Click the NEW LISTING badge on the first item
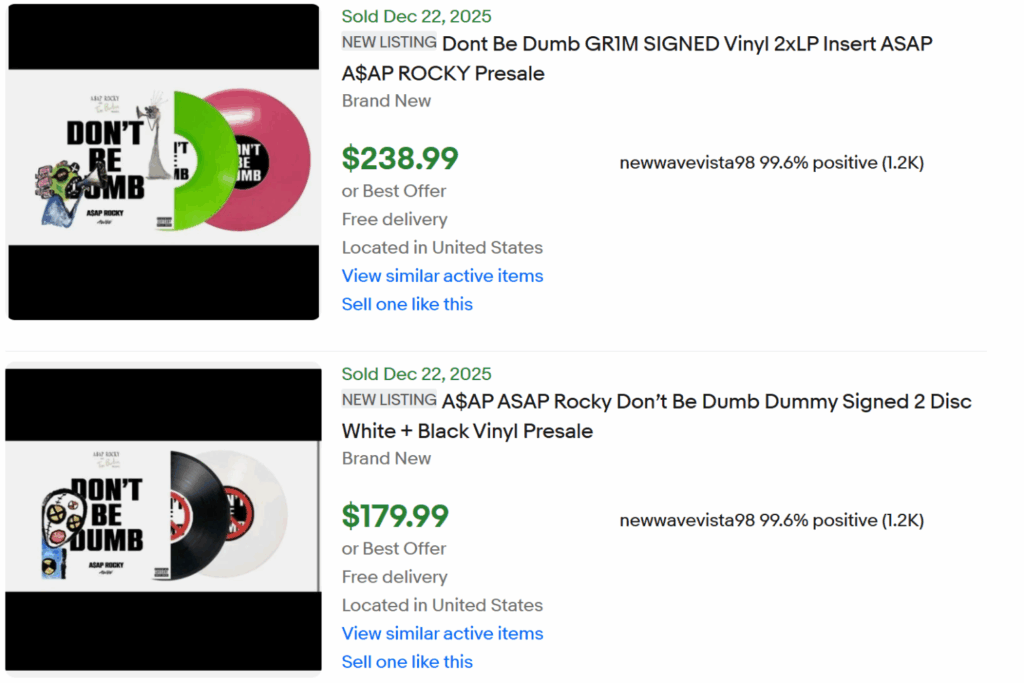This screenshot has width=1024, height=683. (x=389, y=42)
